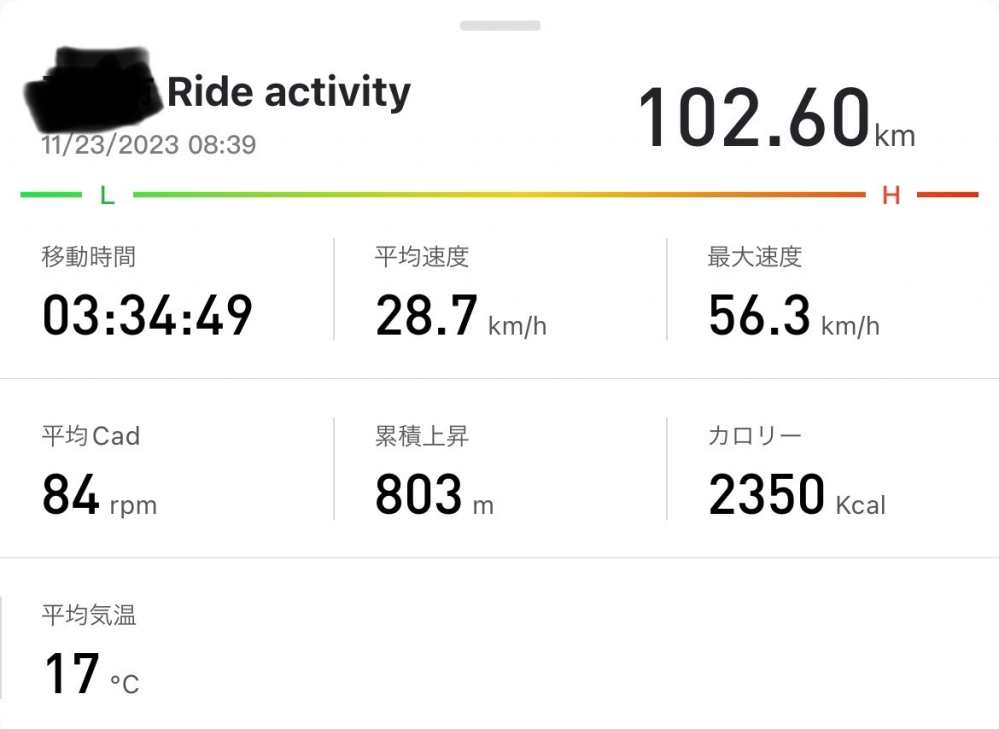Tap the 03:34:49 moving time value

[147, 316]
